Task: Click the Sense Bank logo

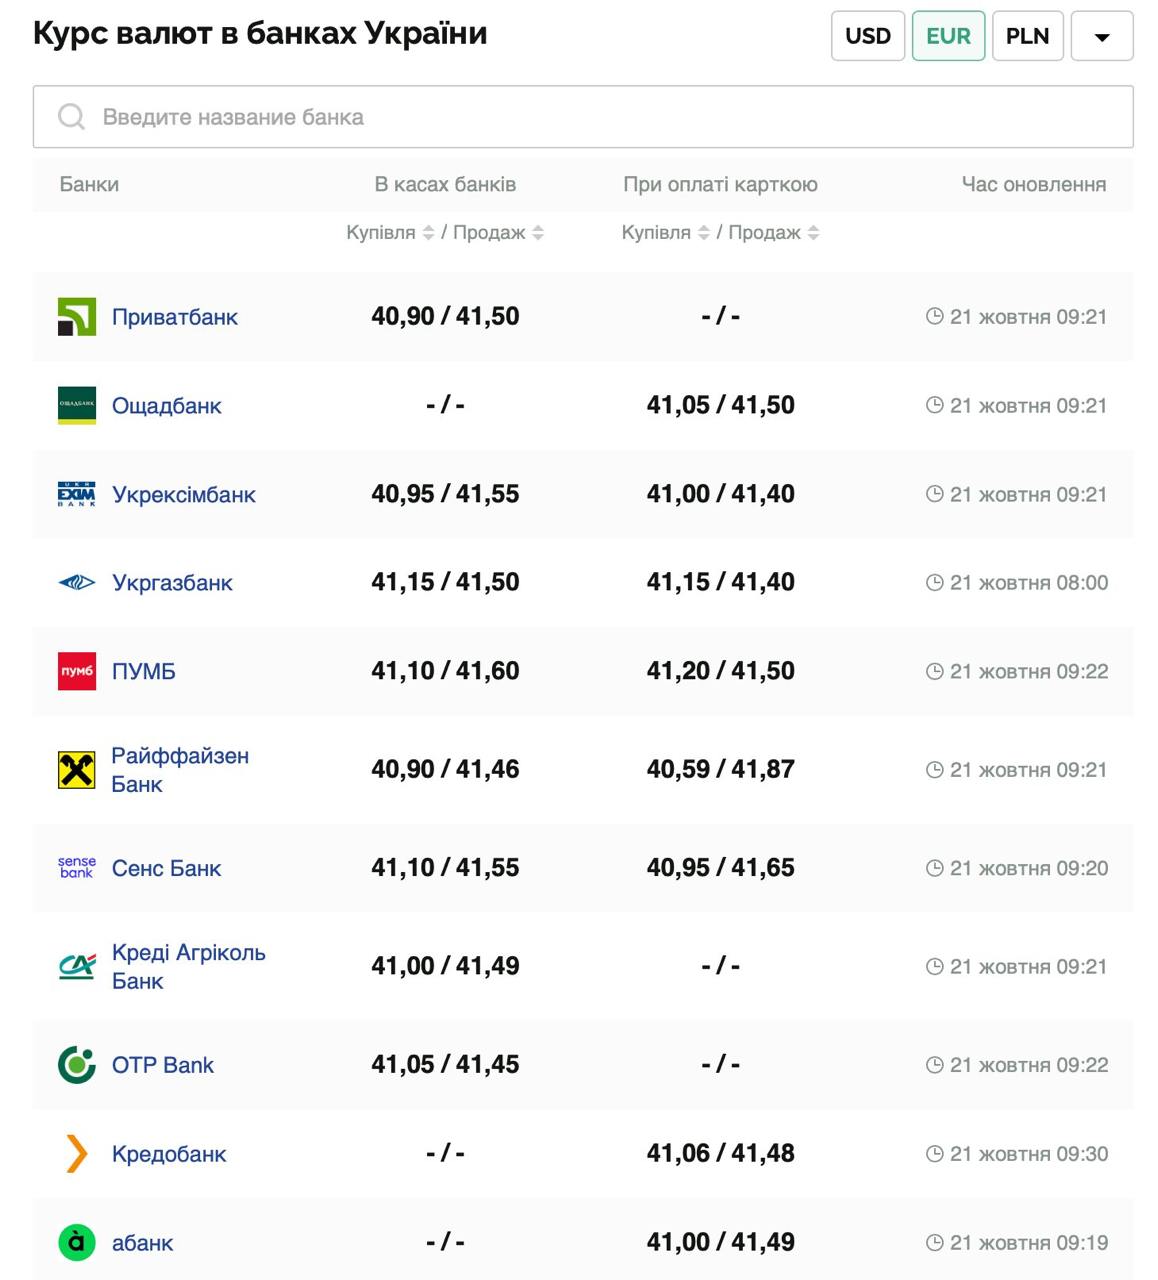Action: click(77, 867)
